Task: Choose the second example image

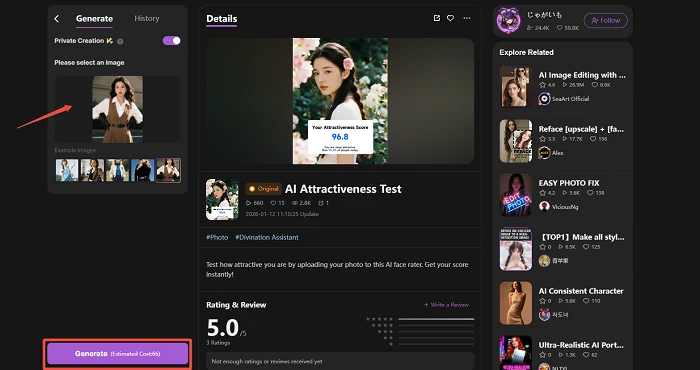Action: 92,170
